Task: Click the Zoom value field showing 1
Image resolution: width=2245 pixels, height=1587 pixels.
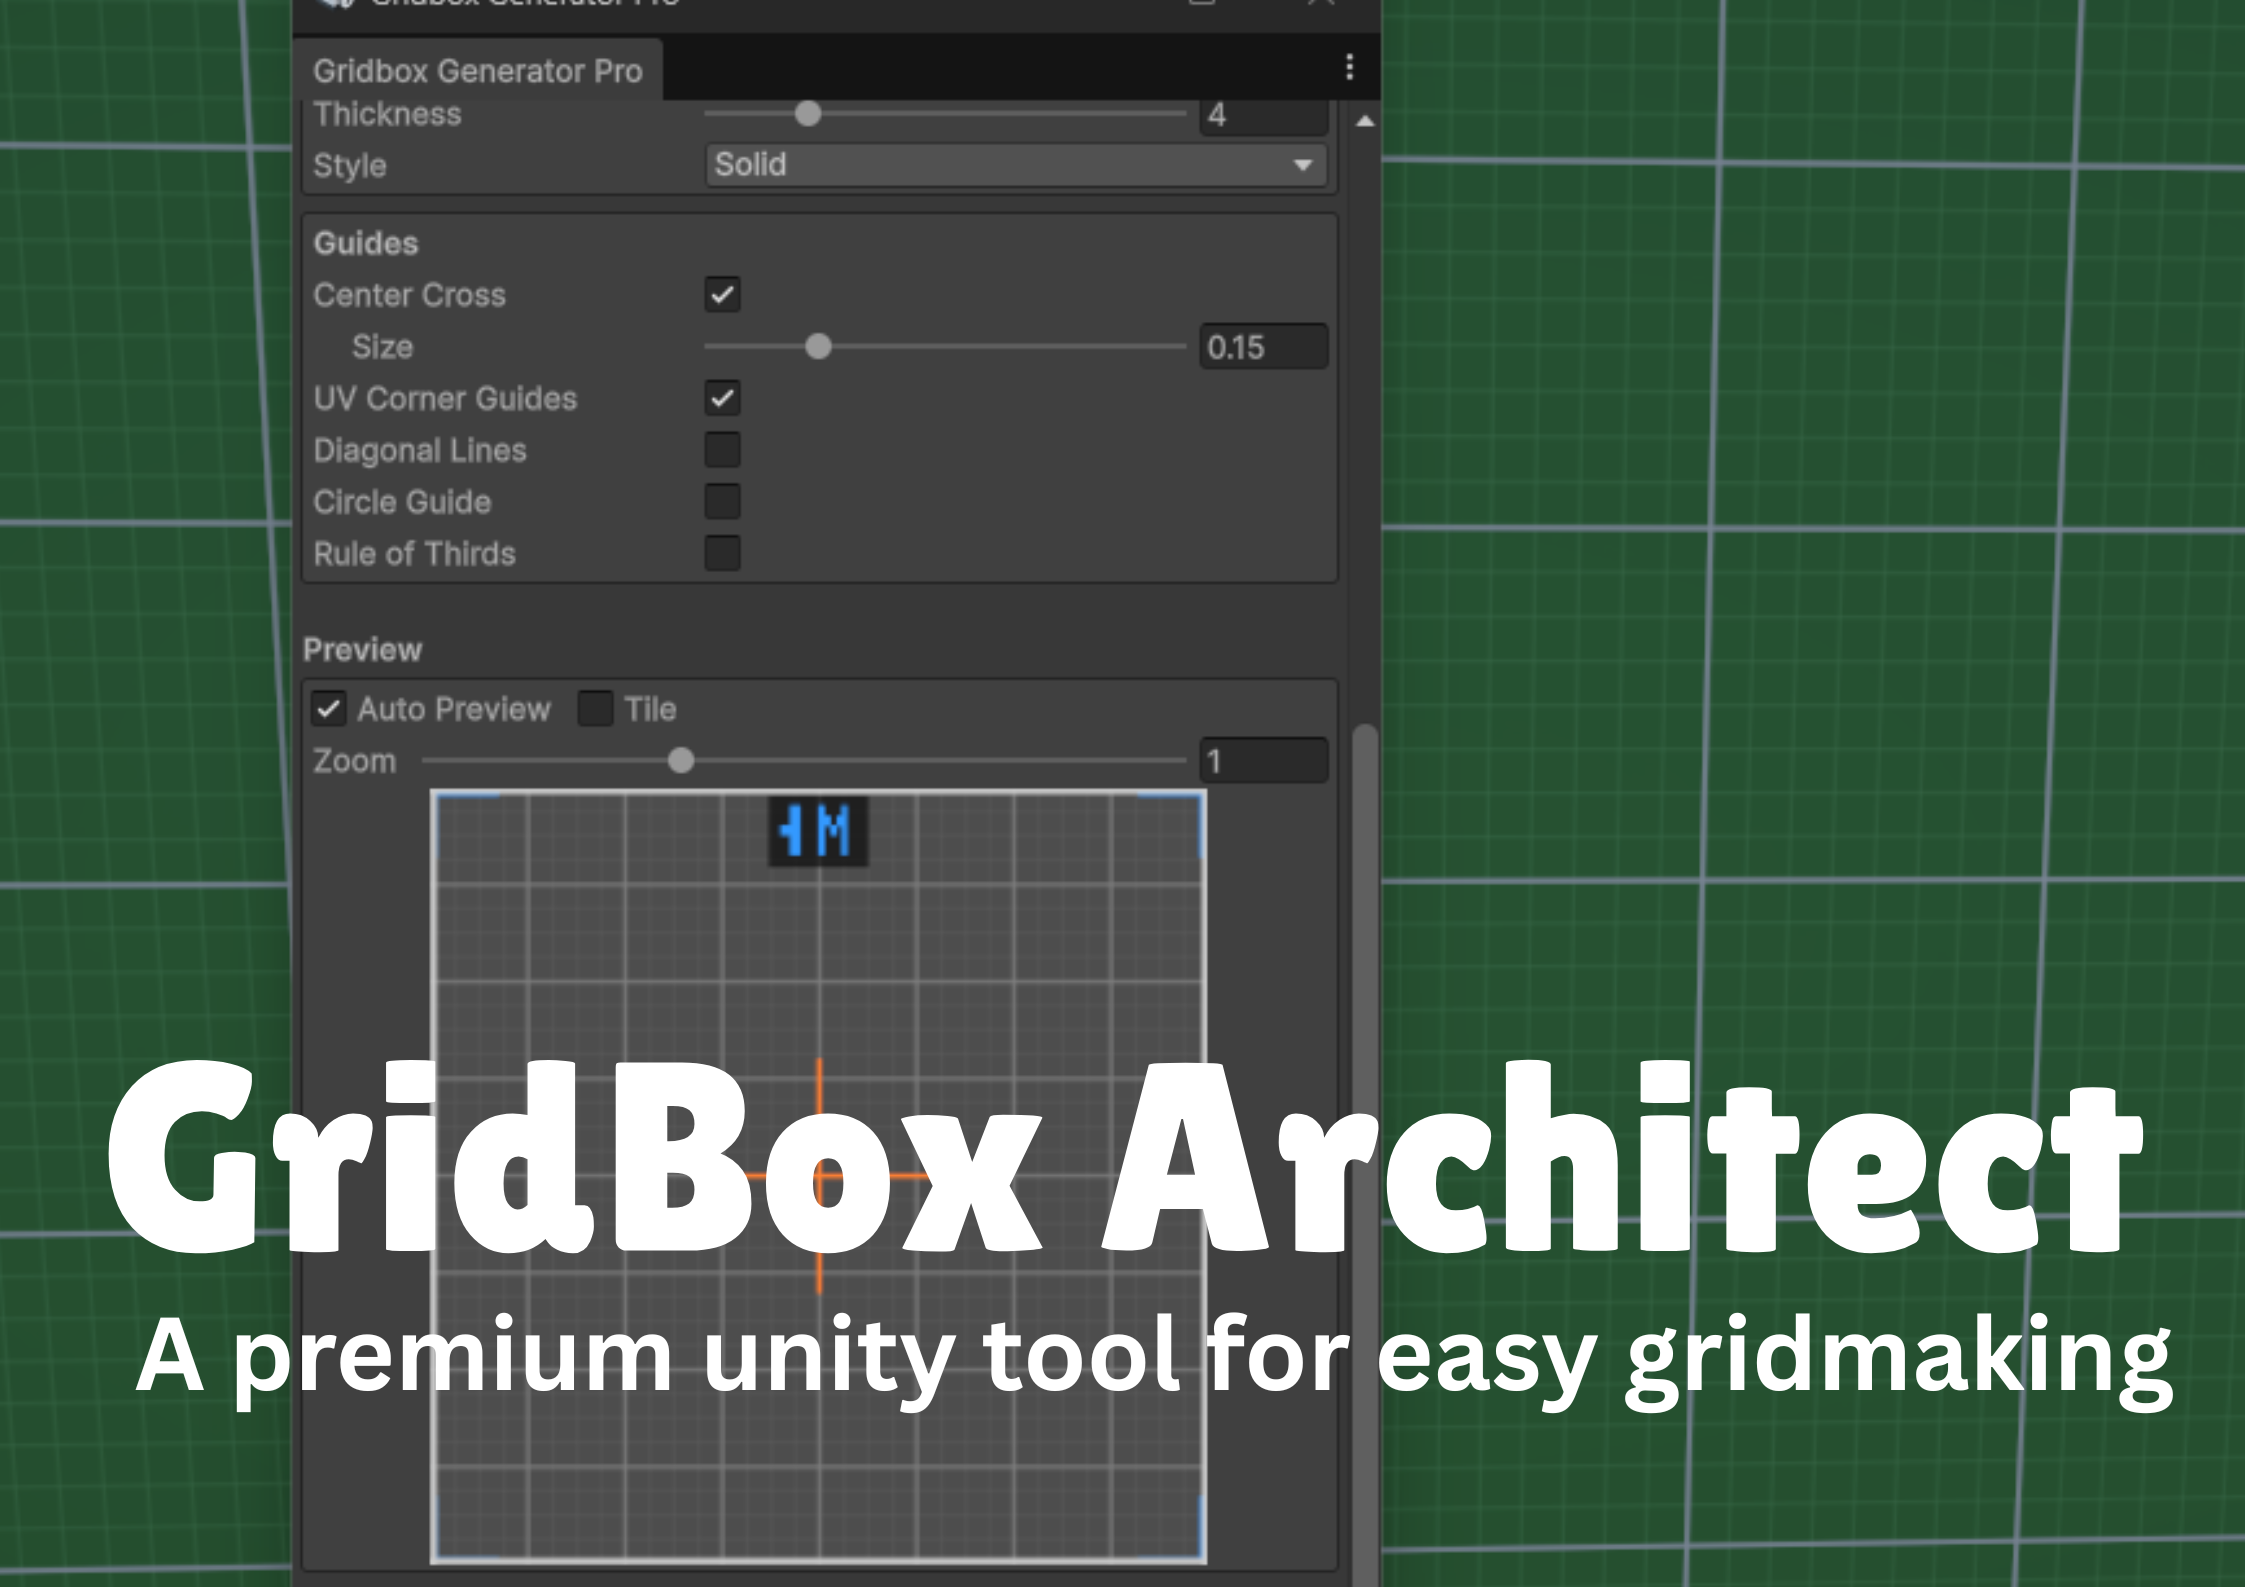Action: tap(1264, 761)
